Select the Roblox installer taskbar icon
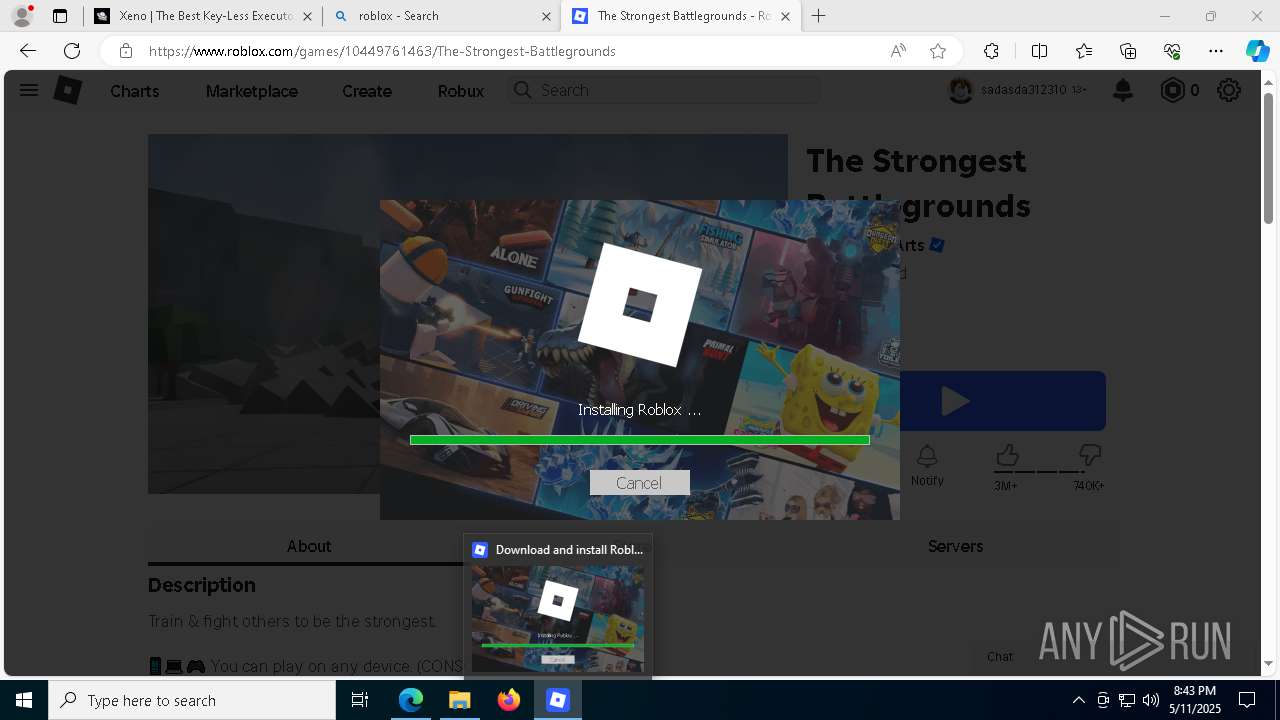 click(558, 700)
